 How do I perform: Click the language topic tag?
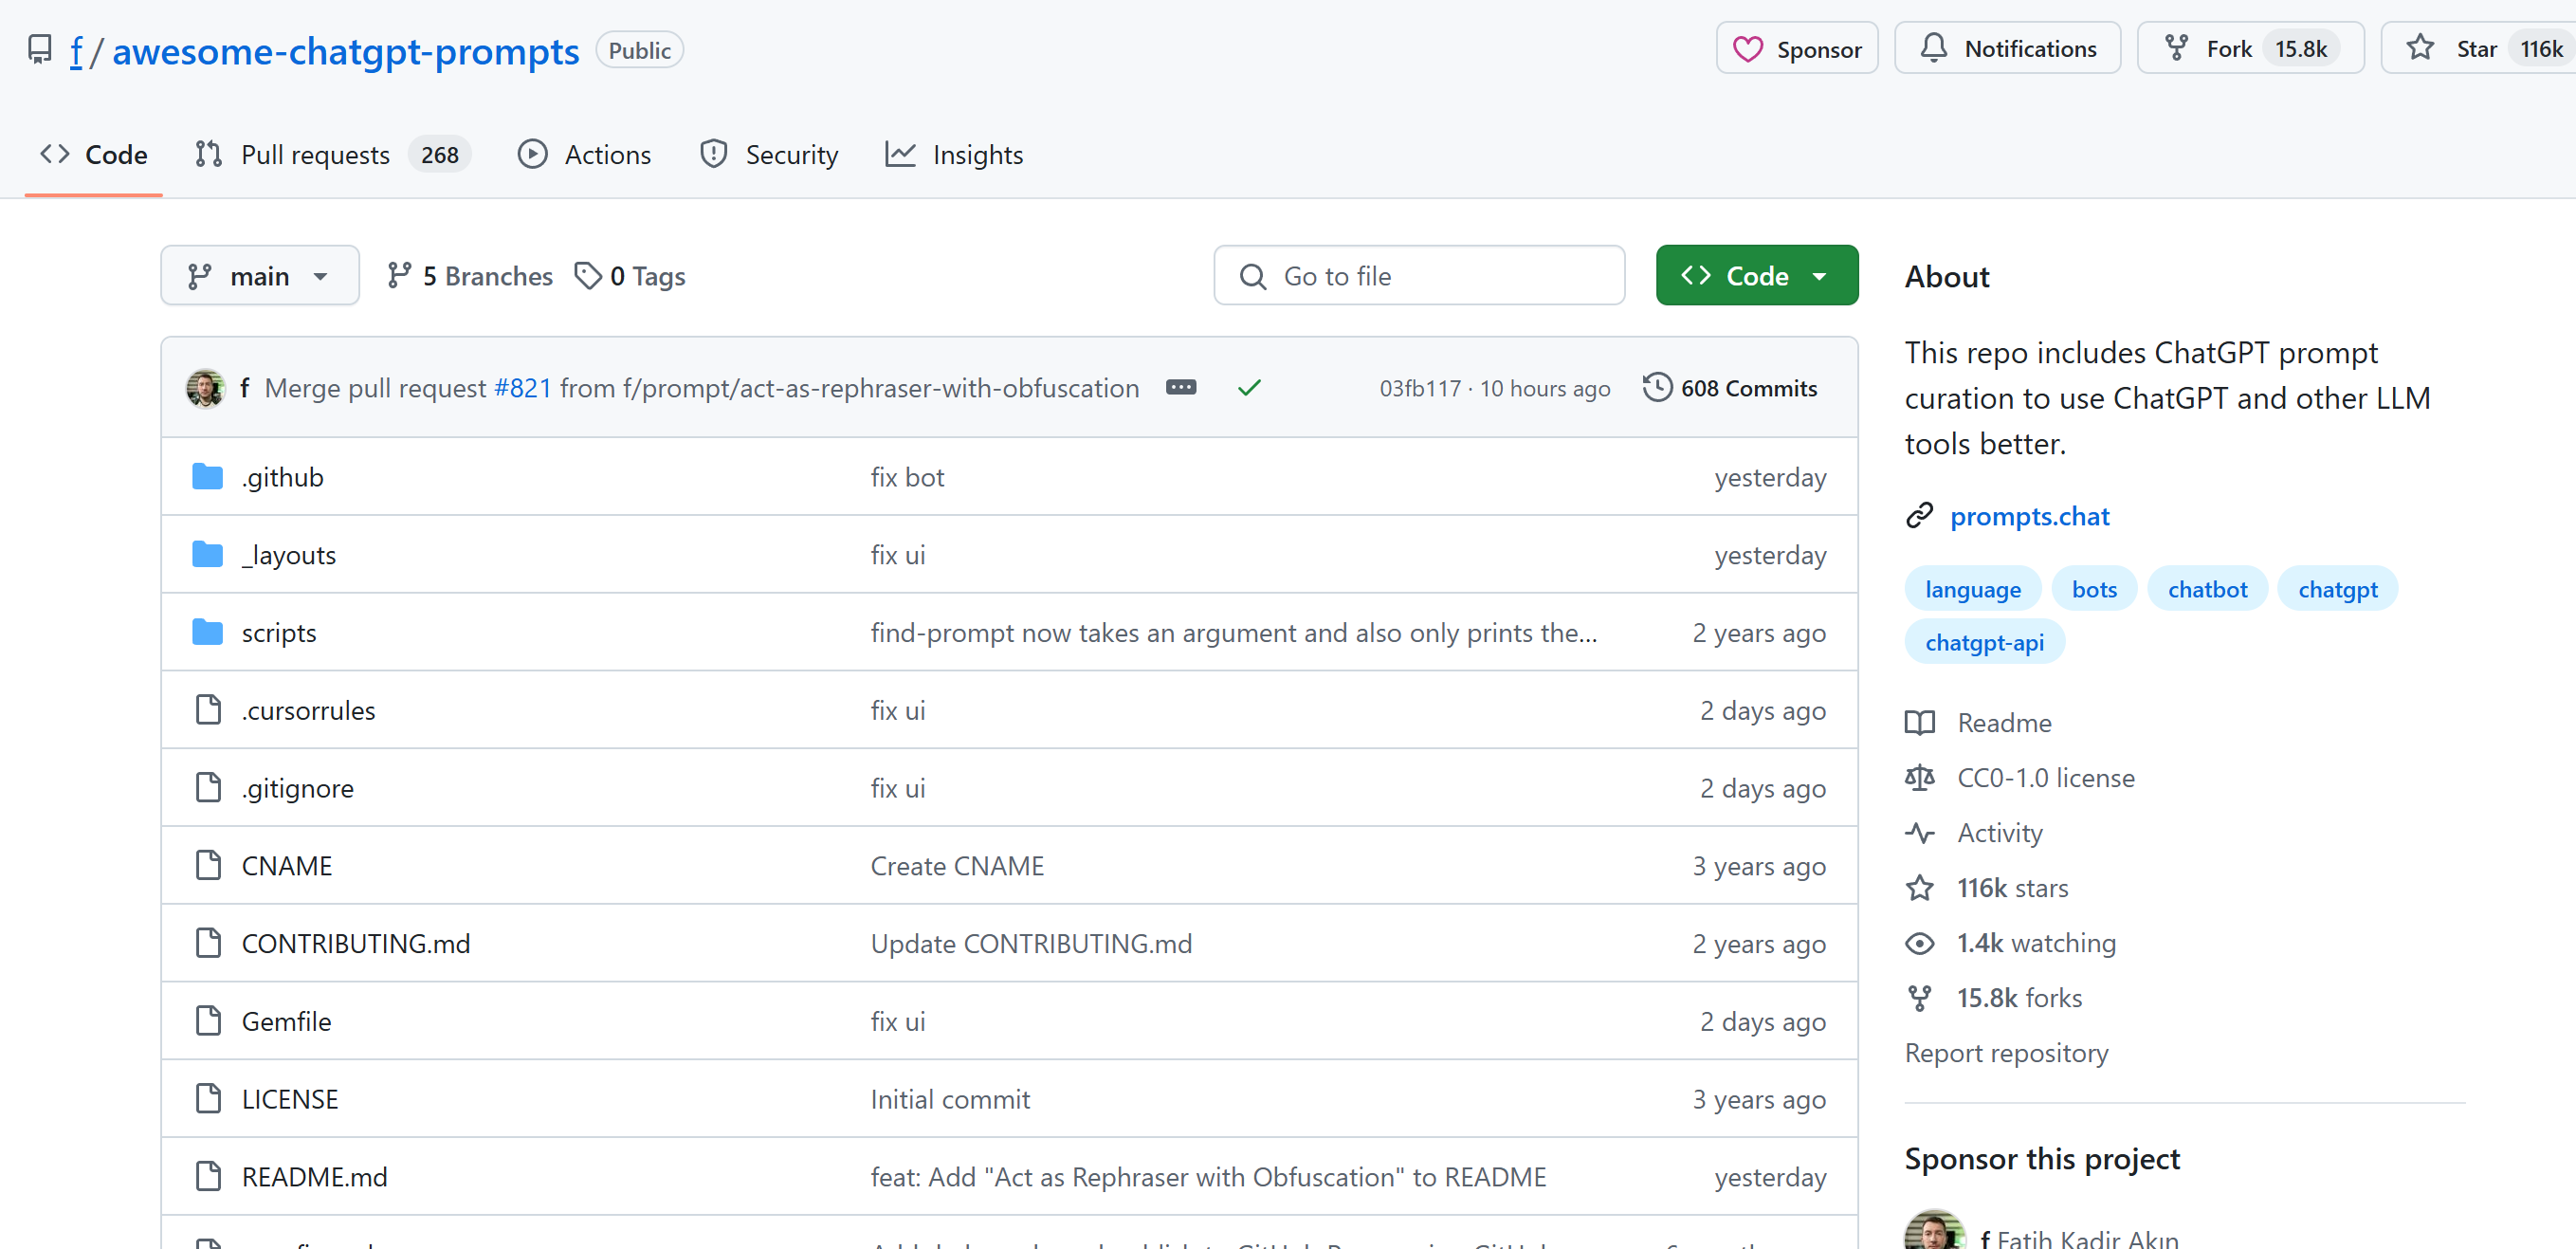(1972, 589)
